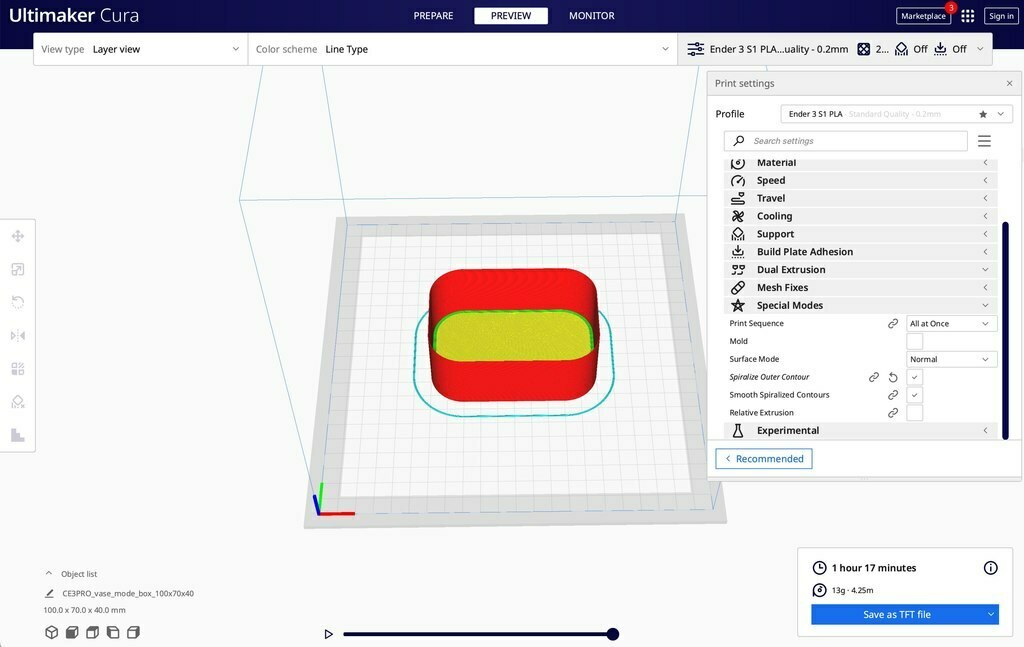Expand Build Plate Adhesion section
Image resolution: width=1024 pixels, height=647 pixels.
tap(861, 252)
